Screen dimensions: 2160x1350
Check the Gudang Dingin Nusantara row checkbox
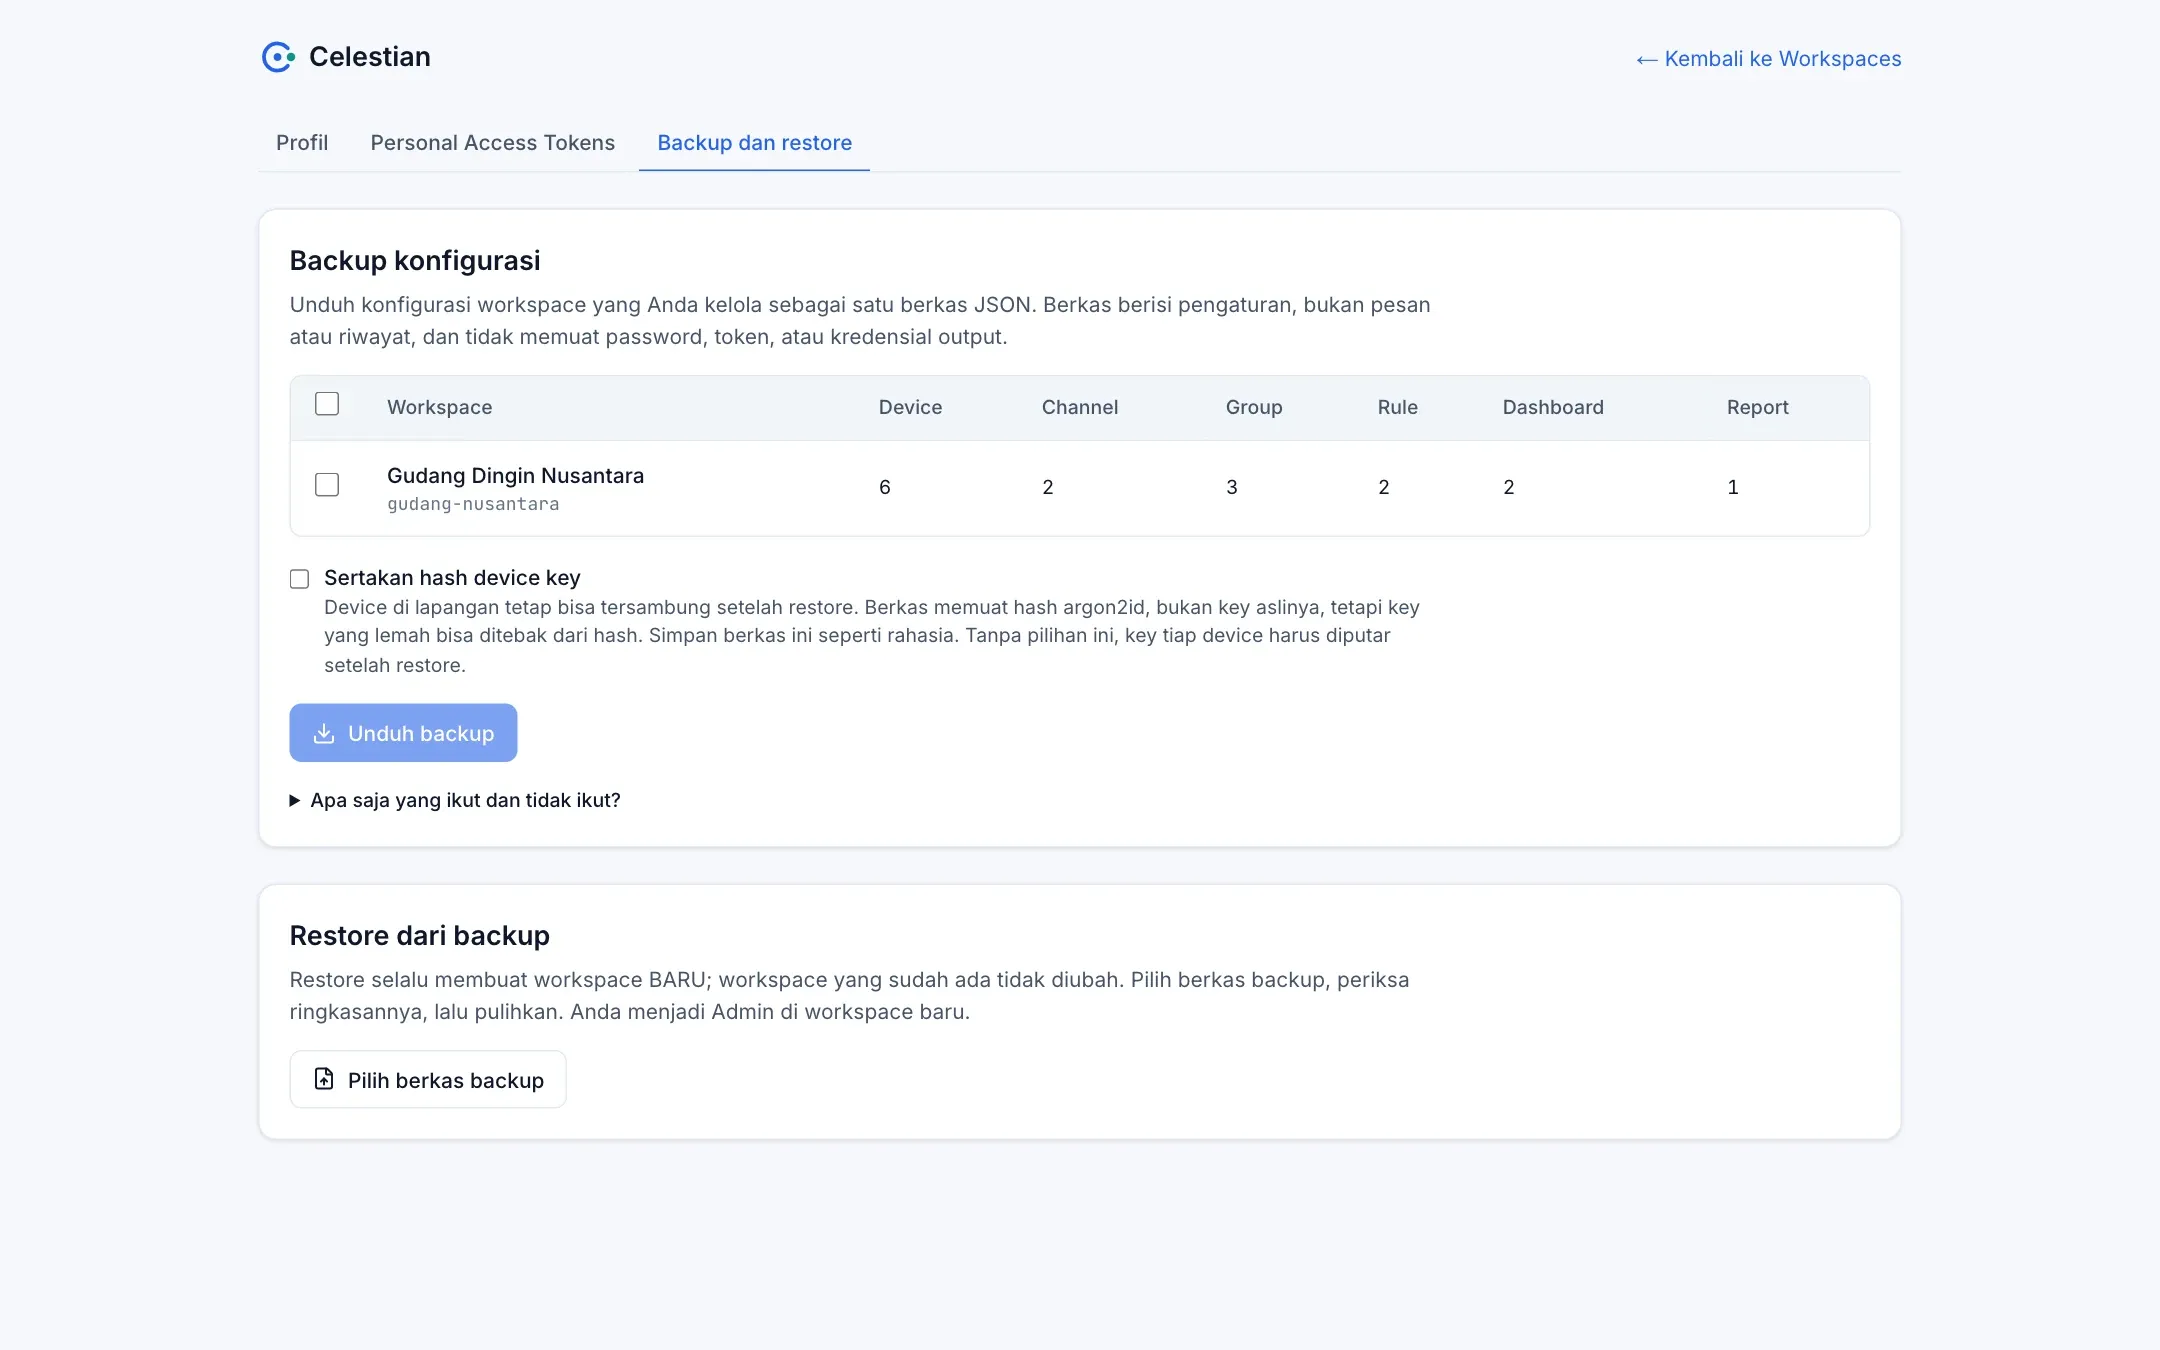[327, 485]
